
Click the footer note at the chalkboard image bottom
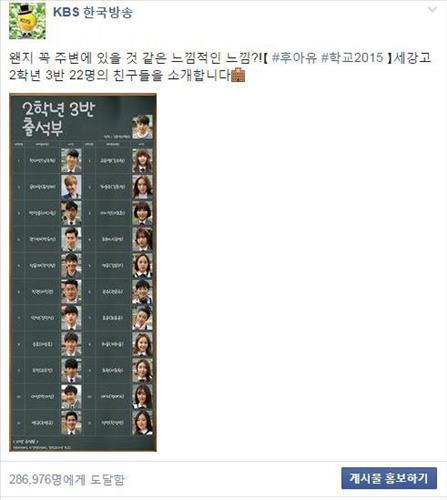coord(41,444)
